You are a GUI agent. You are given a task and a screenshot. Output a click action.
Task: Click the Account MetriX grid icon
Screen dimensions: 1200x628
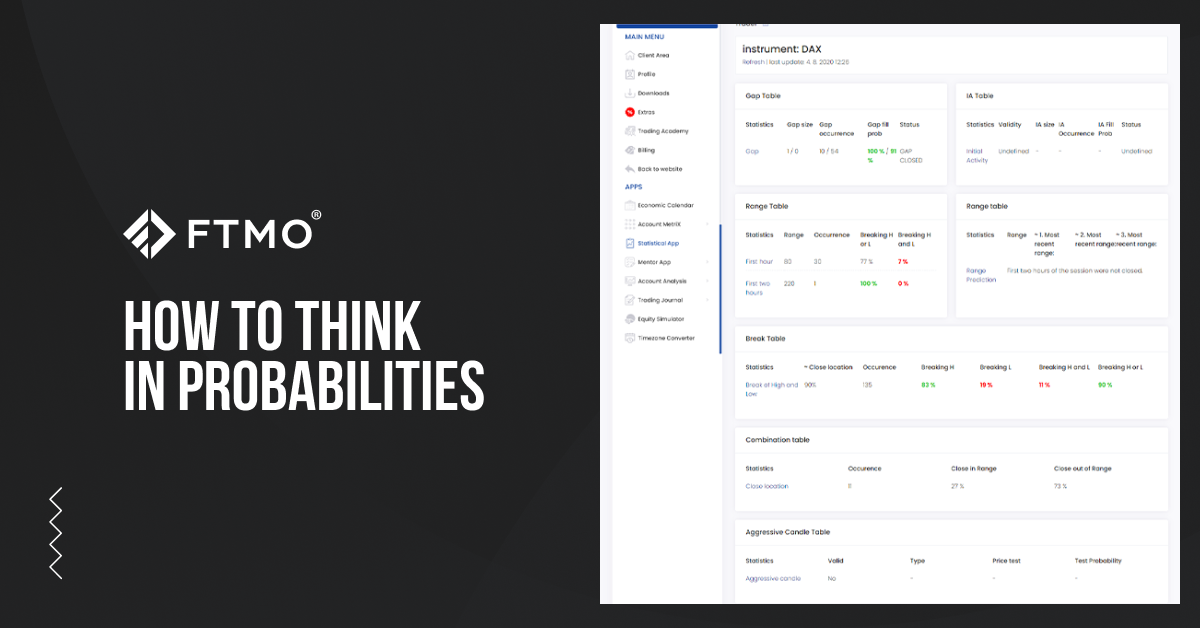coord(631,223)
